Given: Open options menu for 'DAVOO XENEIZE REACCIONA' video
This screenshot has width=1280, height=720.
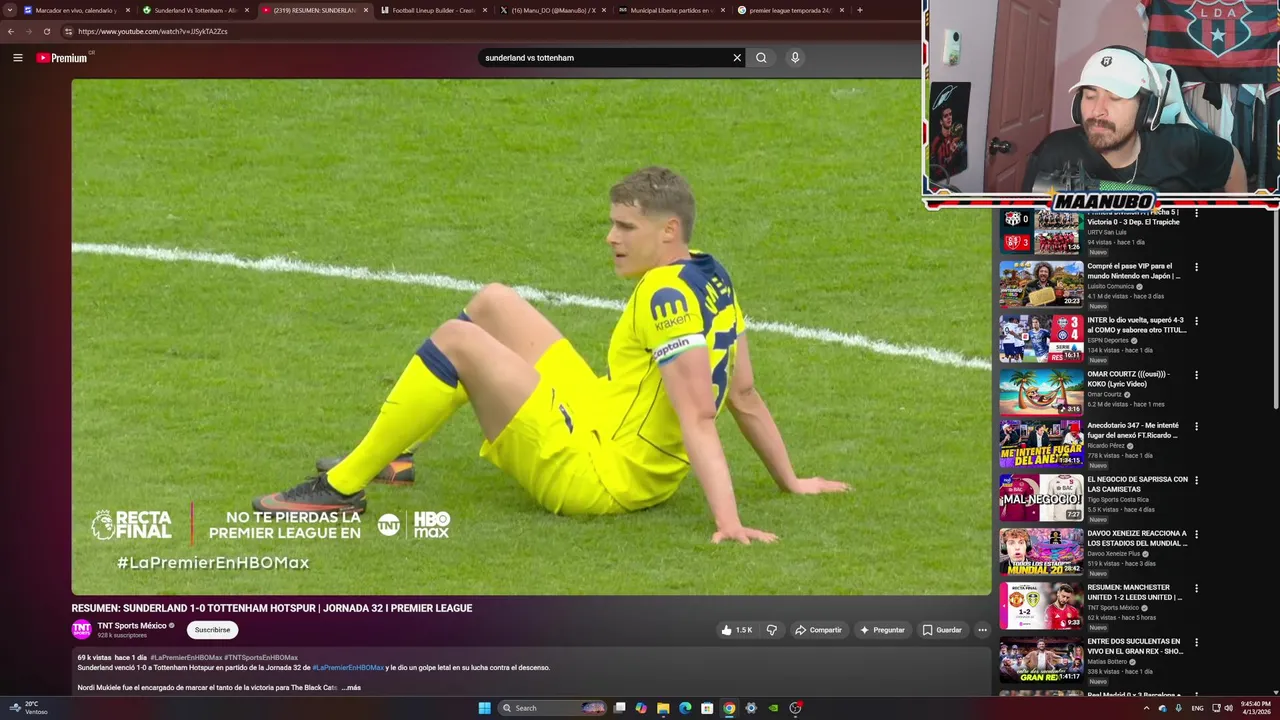Looking at the screenshot, I should [x=1196, y=534].
